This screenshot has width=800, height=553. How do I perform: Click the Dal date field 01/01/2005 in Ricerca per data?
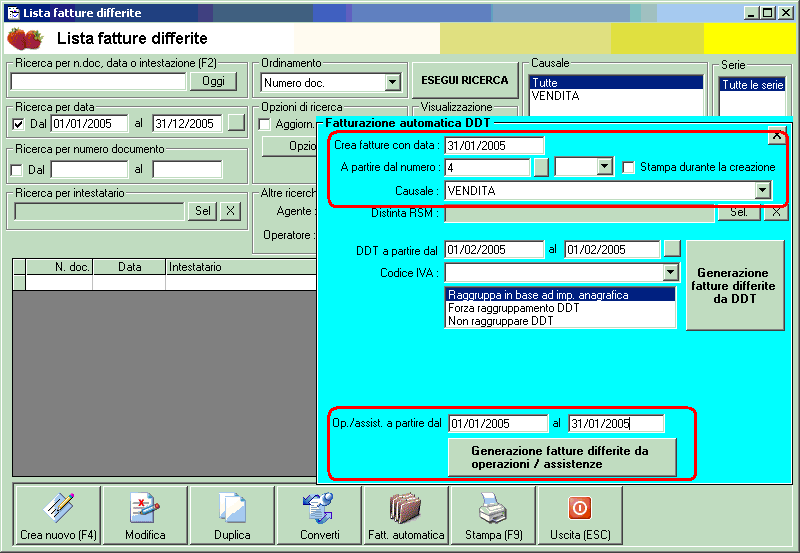89,123
